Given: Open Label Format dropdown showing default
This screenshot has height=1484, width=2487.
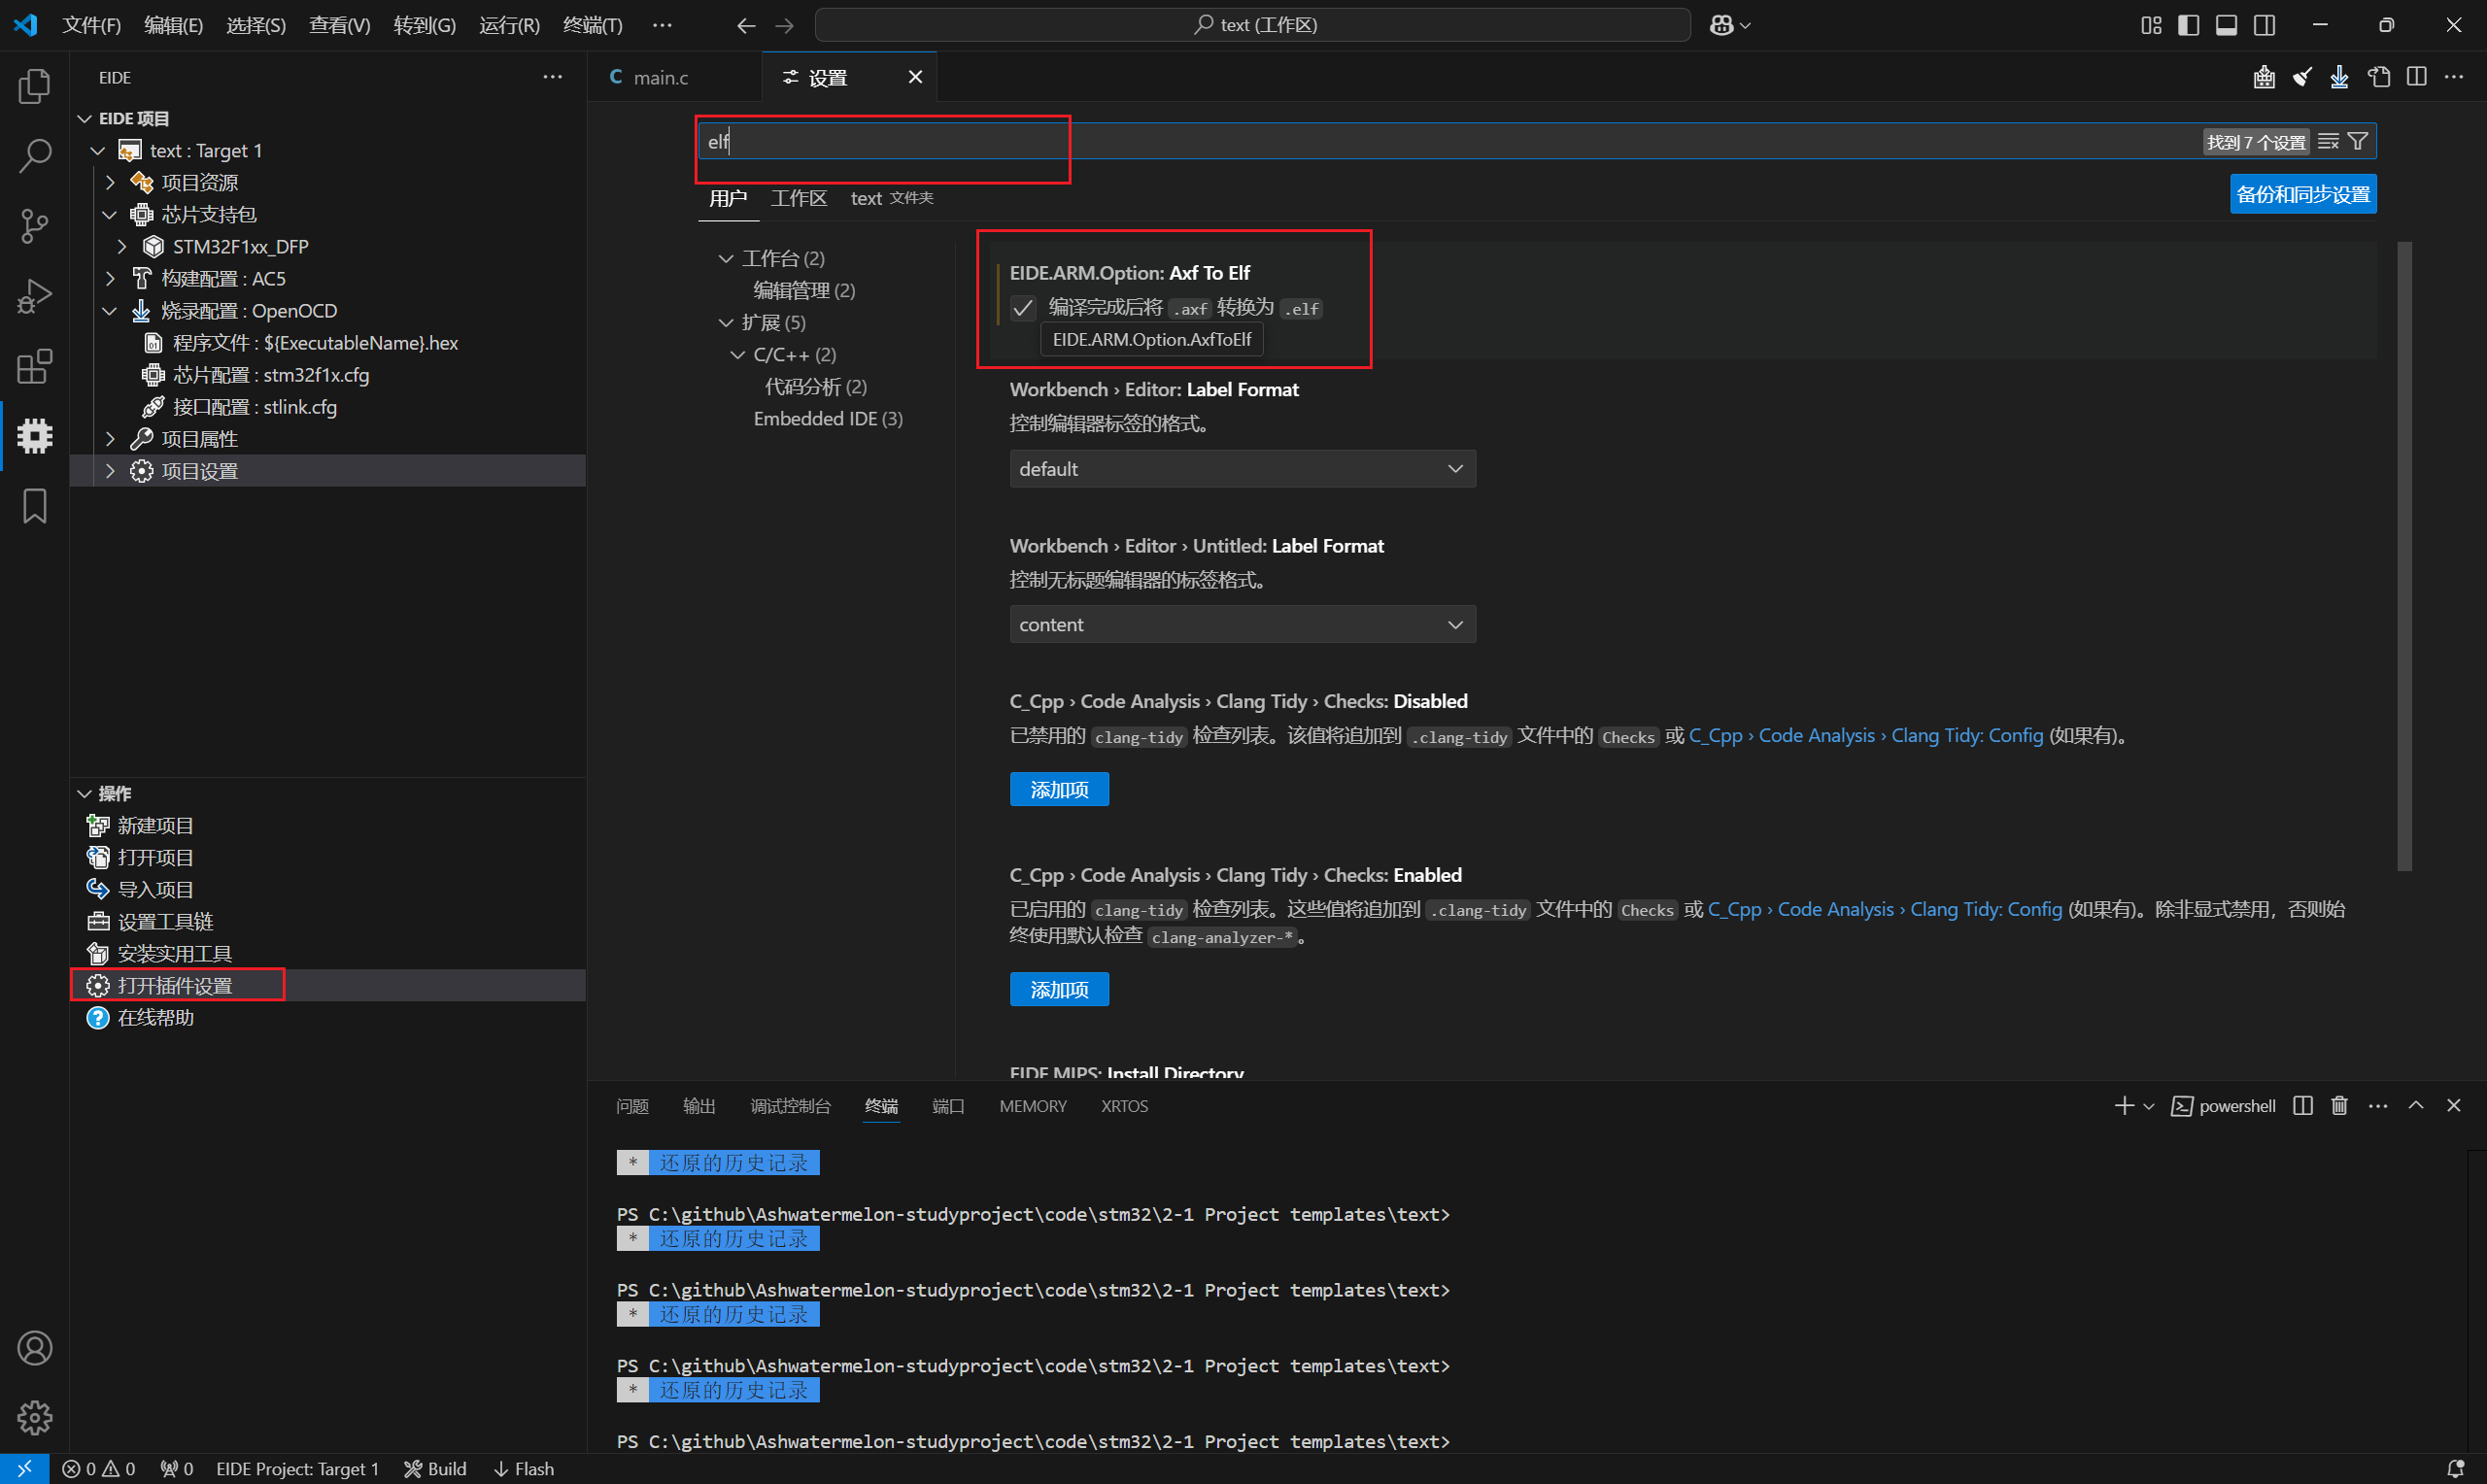Looking at the screenshot, I should [x=1241, y=469].
